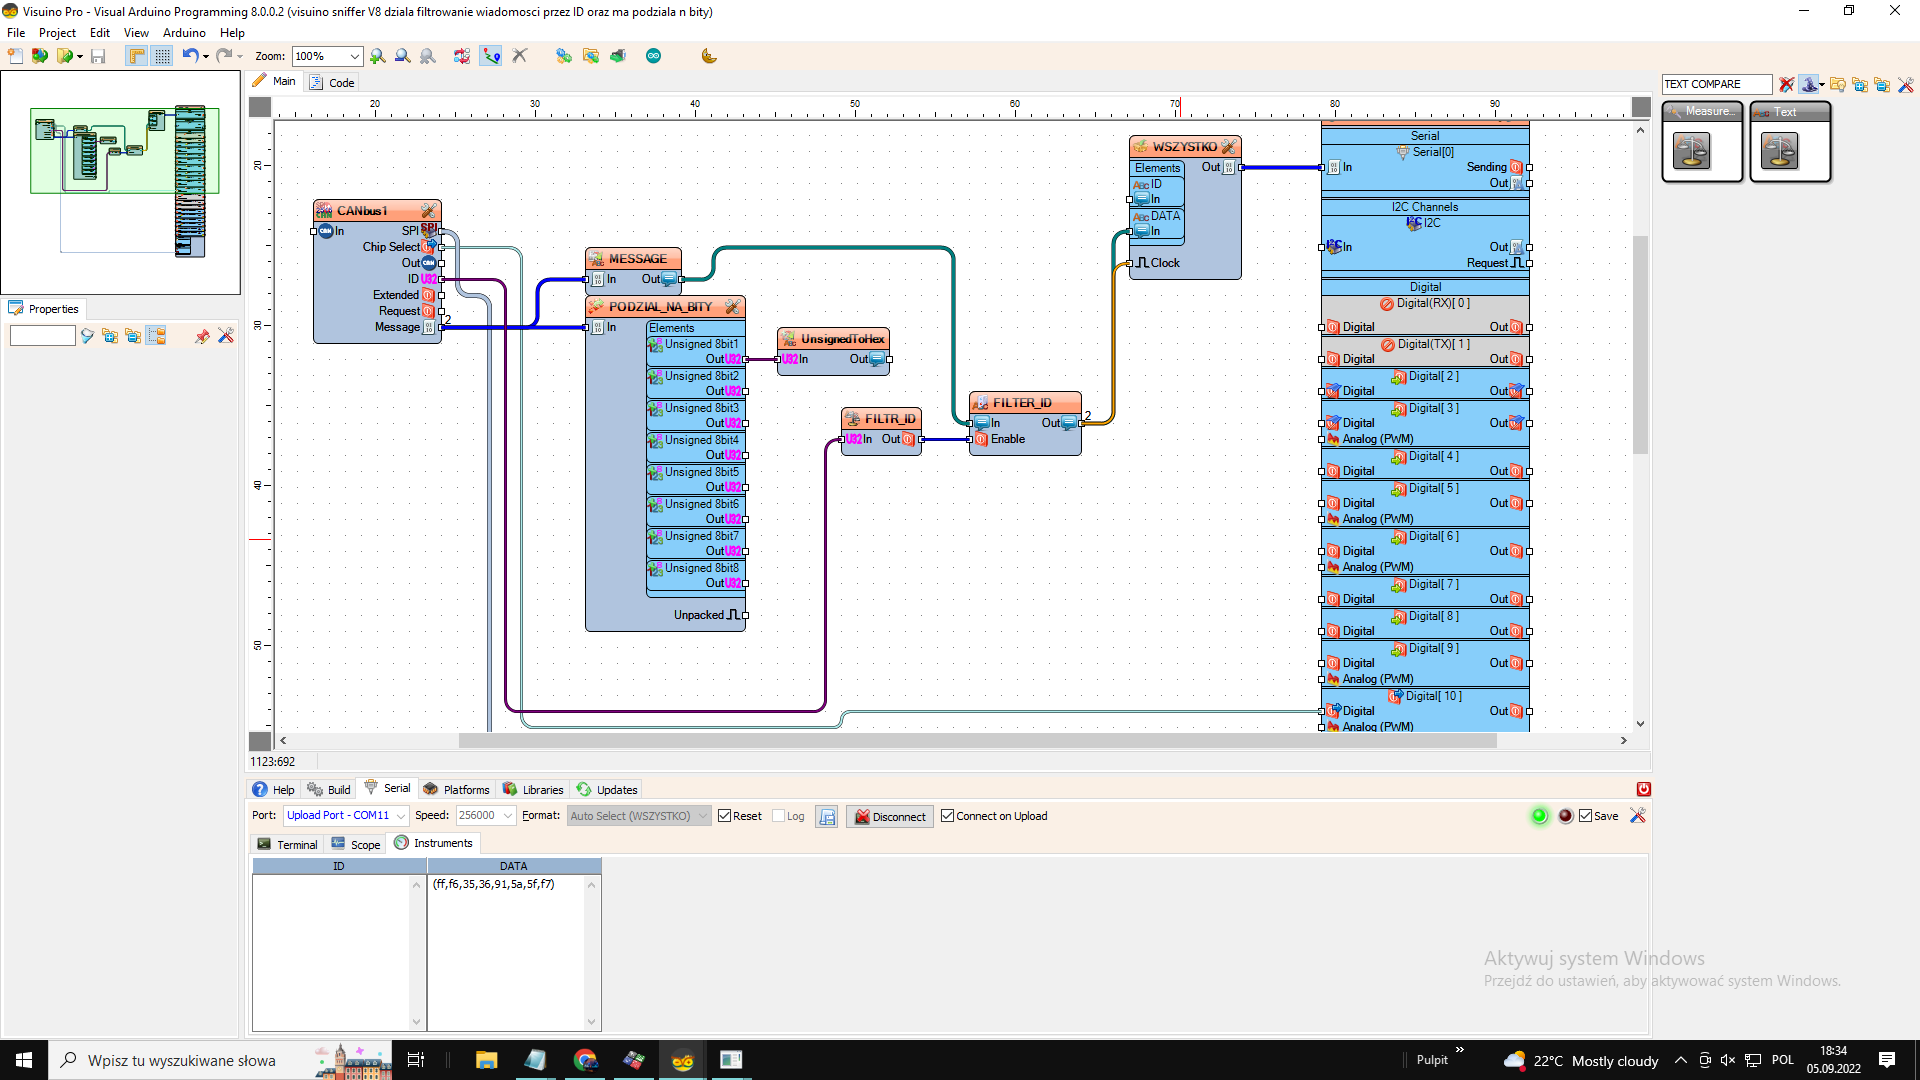Toggle the dotted grid display icon
The image size is (1920, 1080).
pyautogui.click(x=162, y=56)
